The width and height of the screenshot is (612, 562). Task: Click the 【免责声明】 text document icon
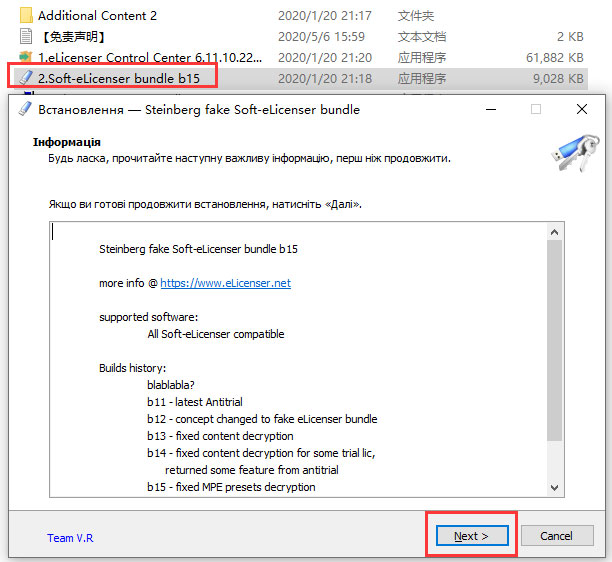pyautogui.click(x=26, y=36)
